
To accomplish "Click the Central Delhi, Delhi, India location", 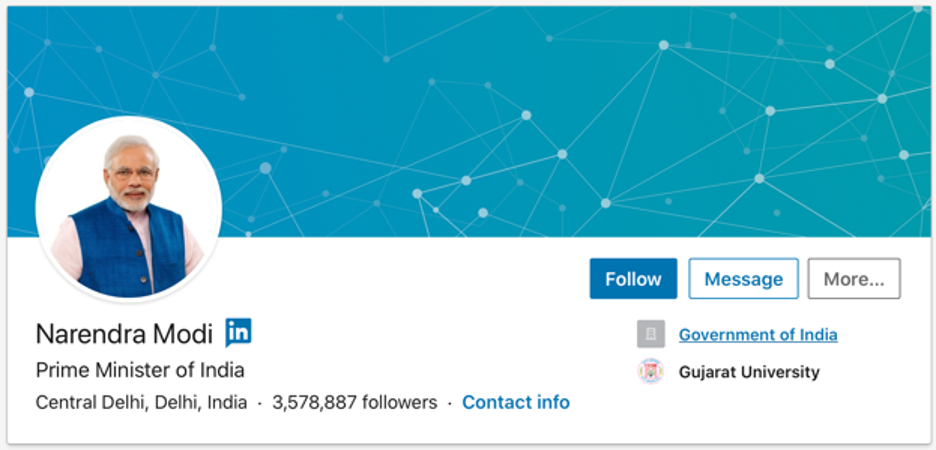I will [x=141, y=403].
